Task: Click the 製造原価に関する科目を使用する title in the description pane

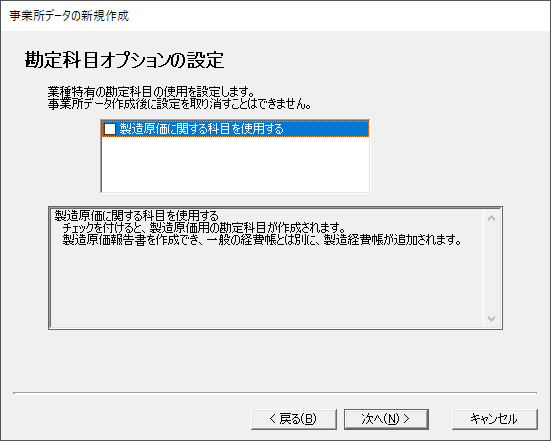Action: pyautogui.click(x=137, y=215)
